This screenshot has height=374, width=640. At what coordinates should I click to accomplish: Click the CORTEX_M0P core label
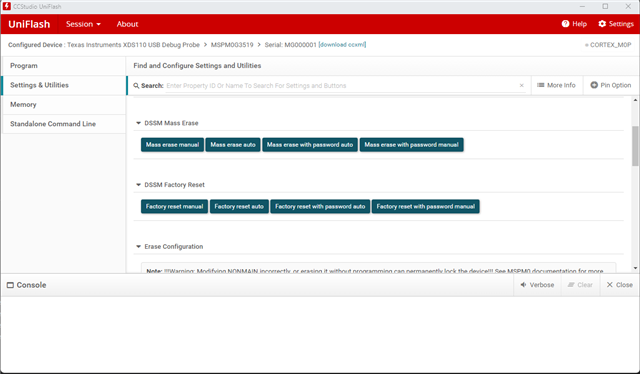[611, 45]
